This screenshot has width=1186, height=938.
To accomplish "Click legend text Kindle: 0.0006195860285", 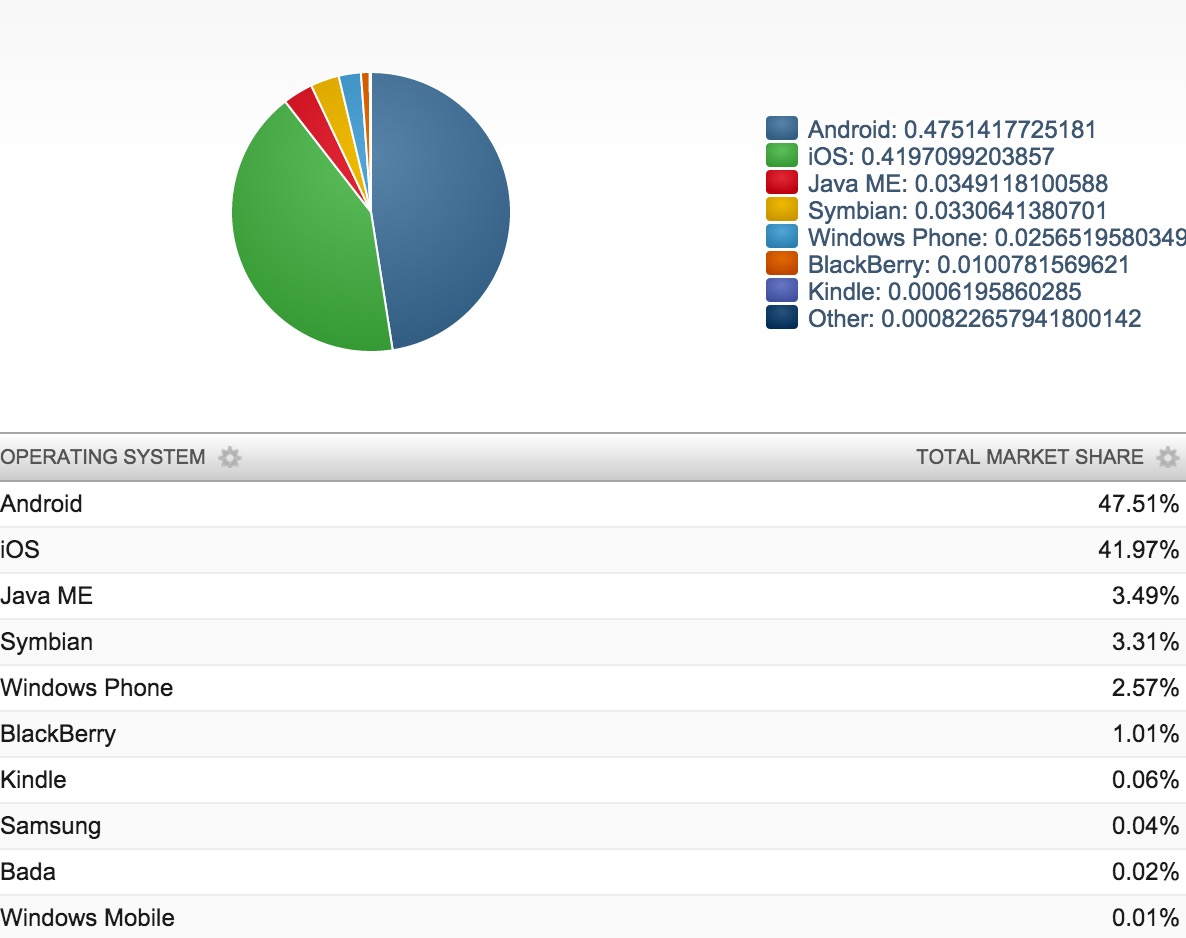I will point(944,292).
